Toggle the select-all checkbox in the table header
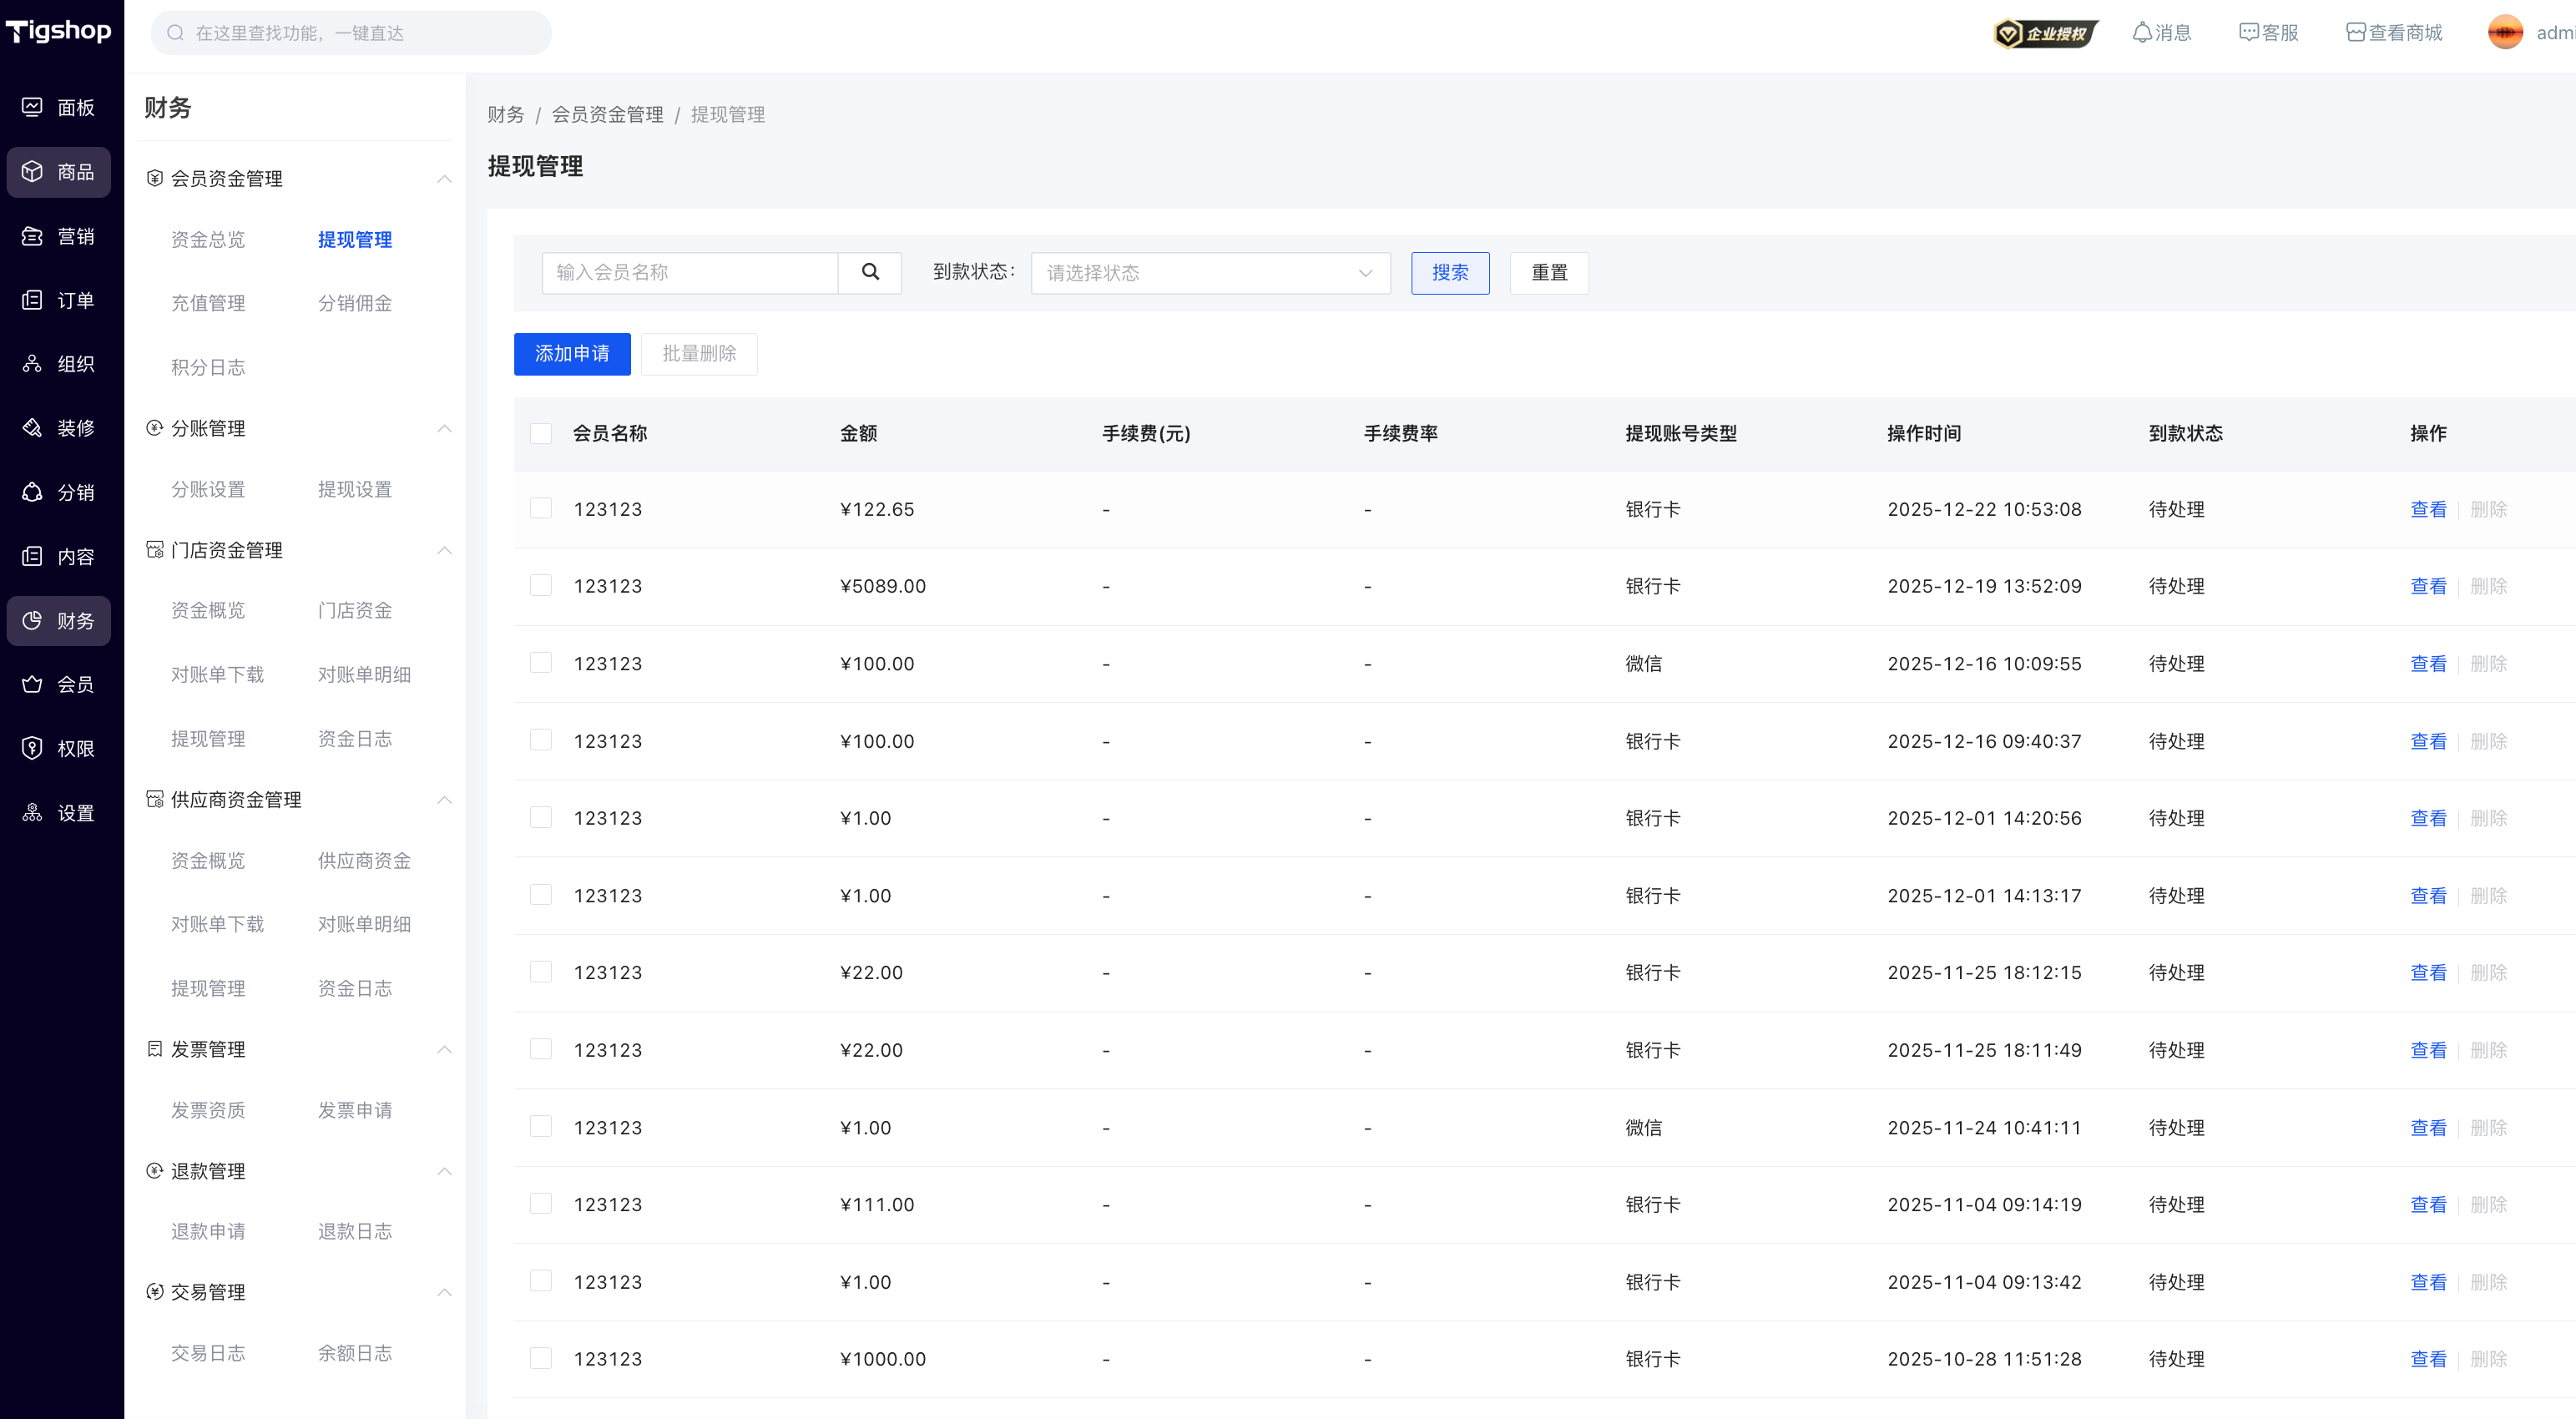 541,433
